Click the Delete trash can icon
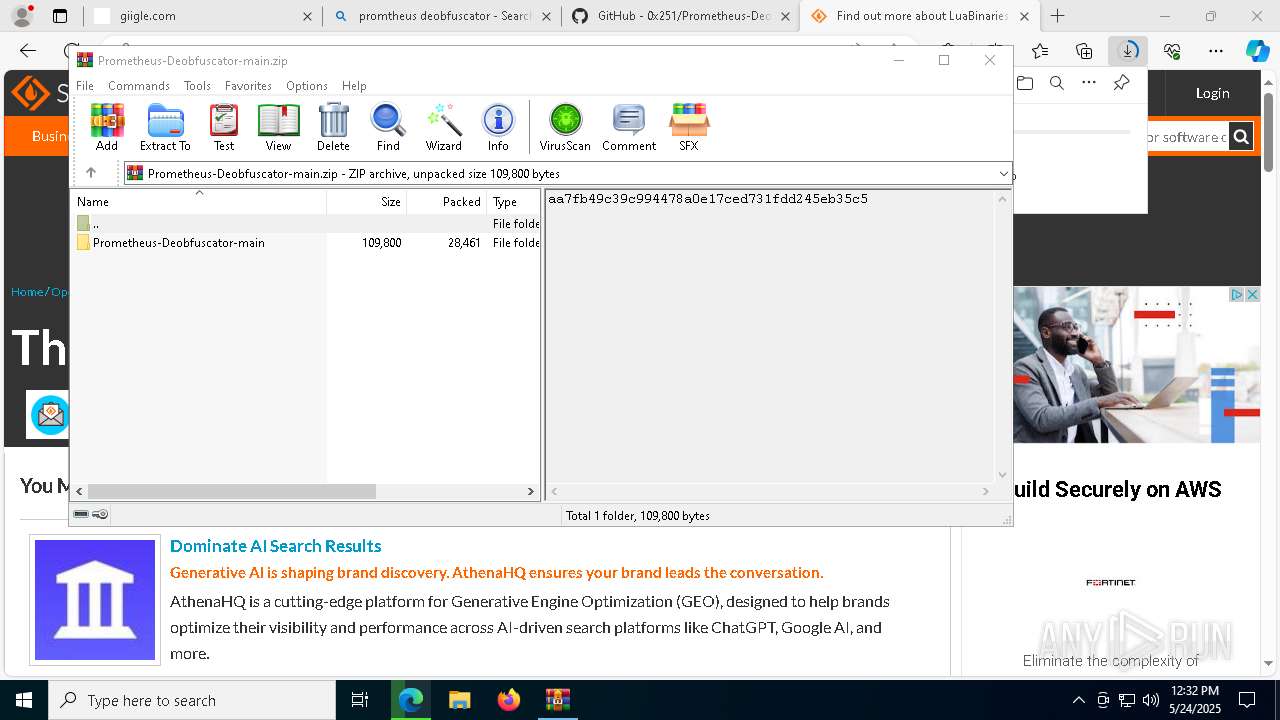This screenshot has height=720, width=1280. (x=333, y=127)
